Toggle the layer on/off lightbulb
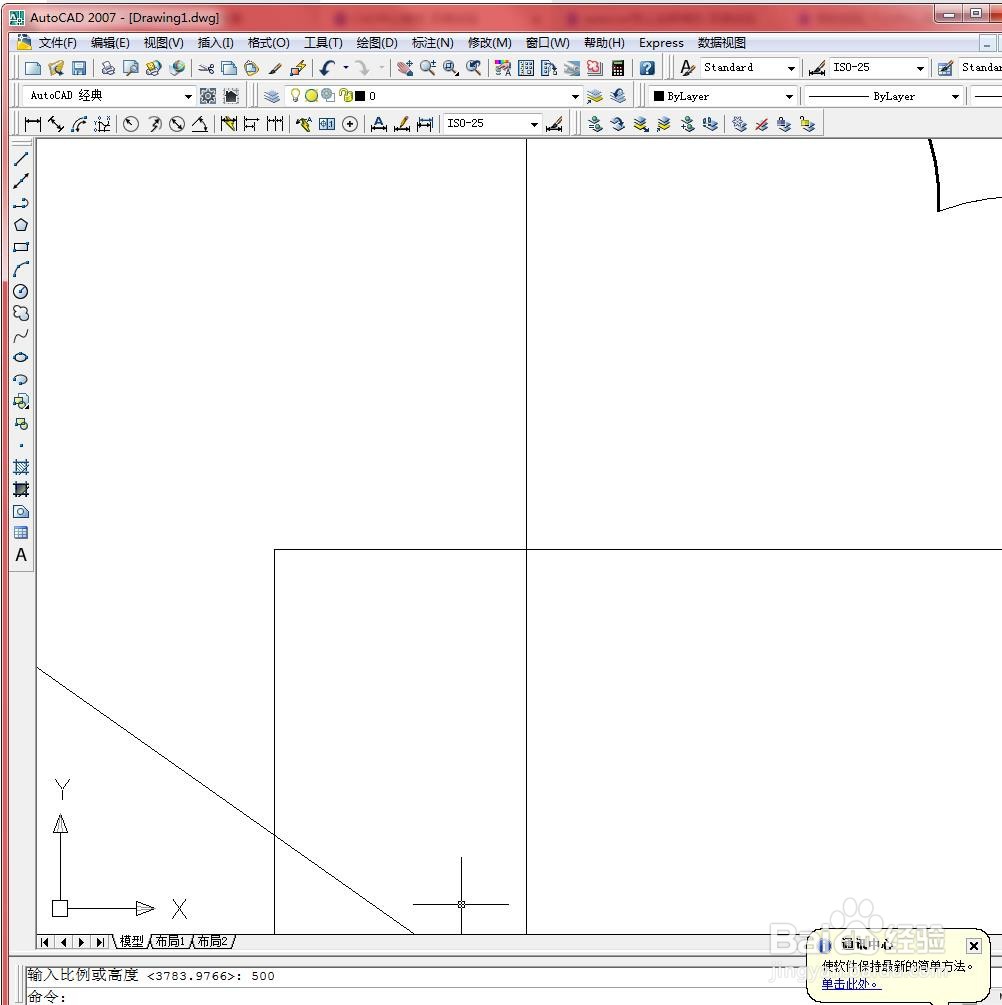Viewport: 1002px width, 1005px height. pyautogui.click(x=295, y=96)
